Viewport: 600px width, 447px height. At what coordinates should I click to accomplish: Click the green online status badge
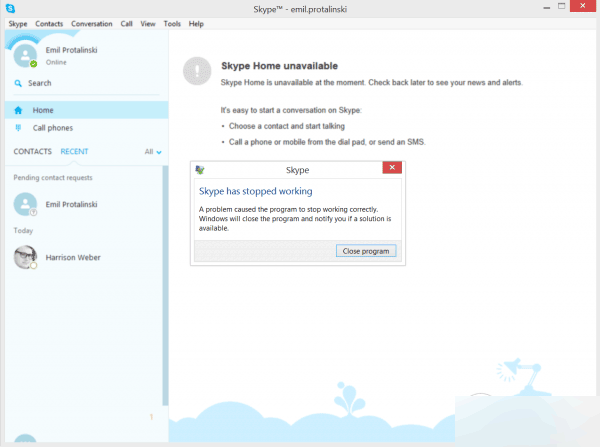click(x=33, y=64)
